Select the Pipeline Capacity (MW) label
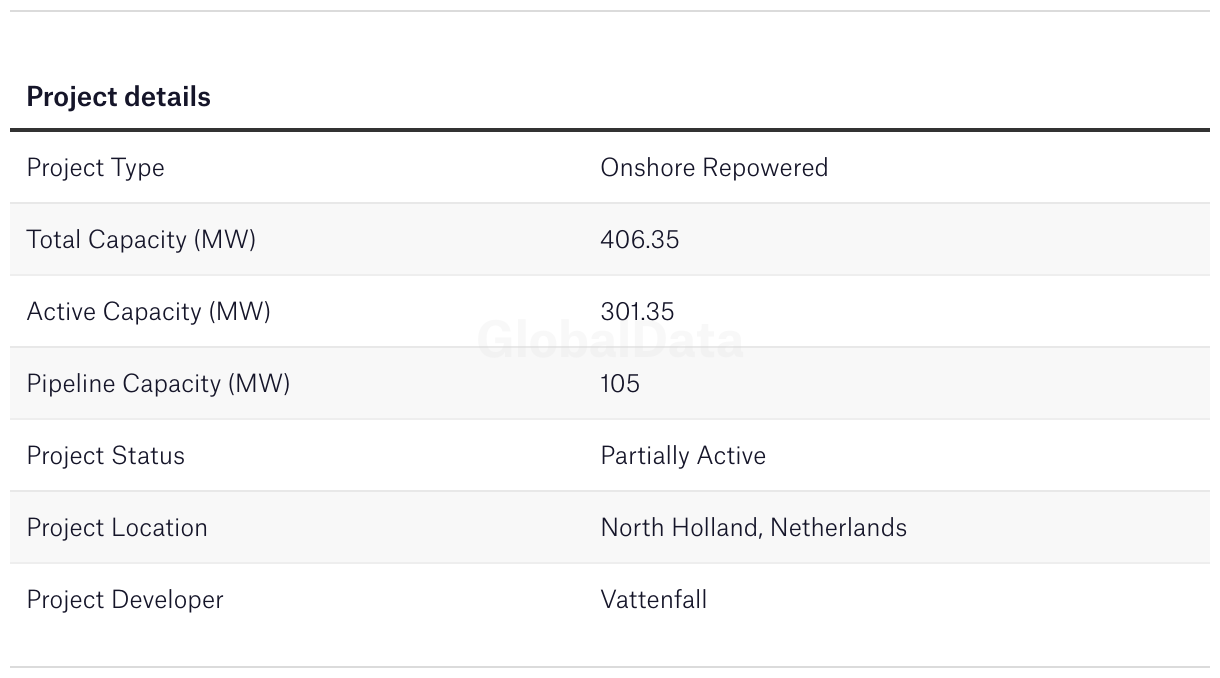The width and height of the screenshot is (1220, 678). click(x=158, y=384)
